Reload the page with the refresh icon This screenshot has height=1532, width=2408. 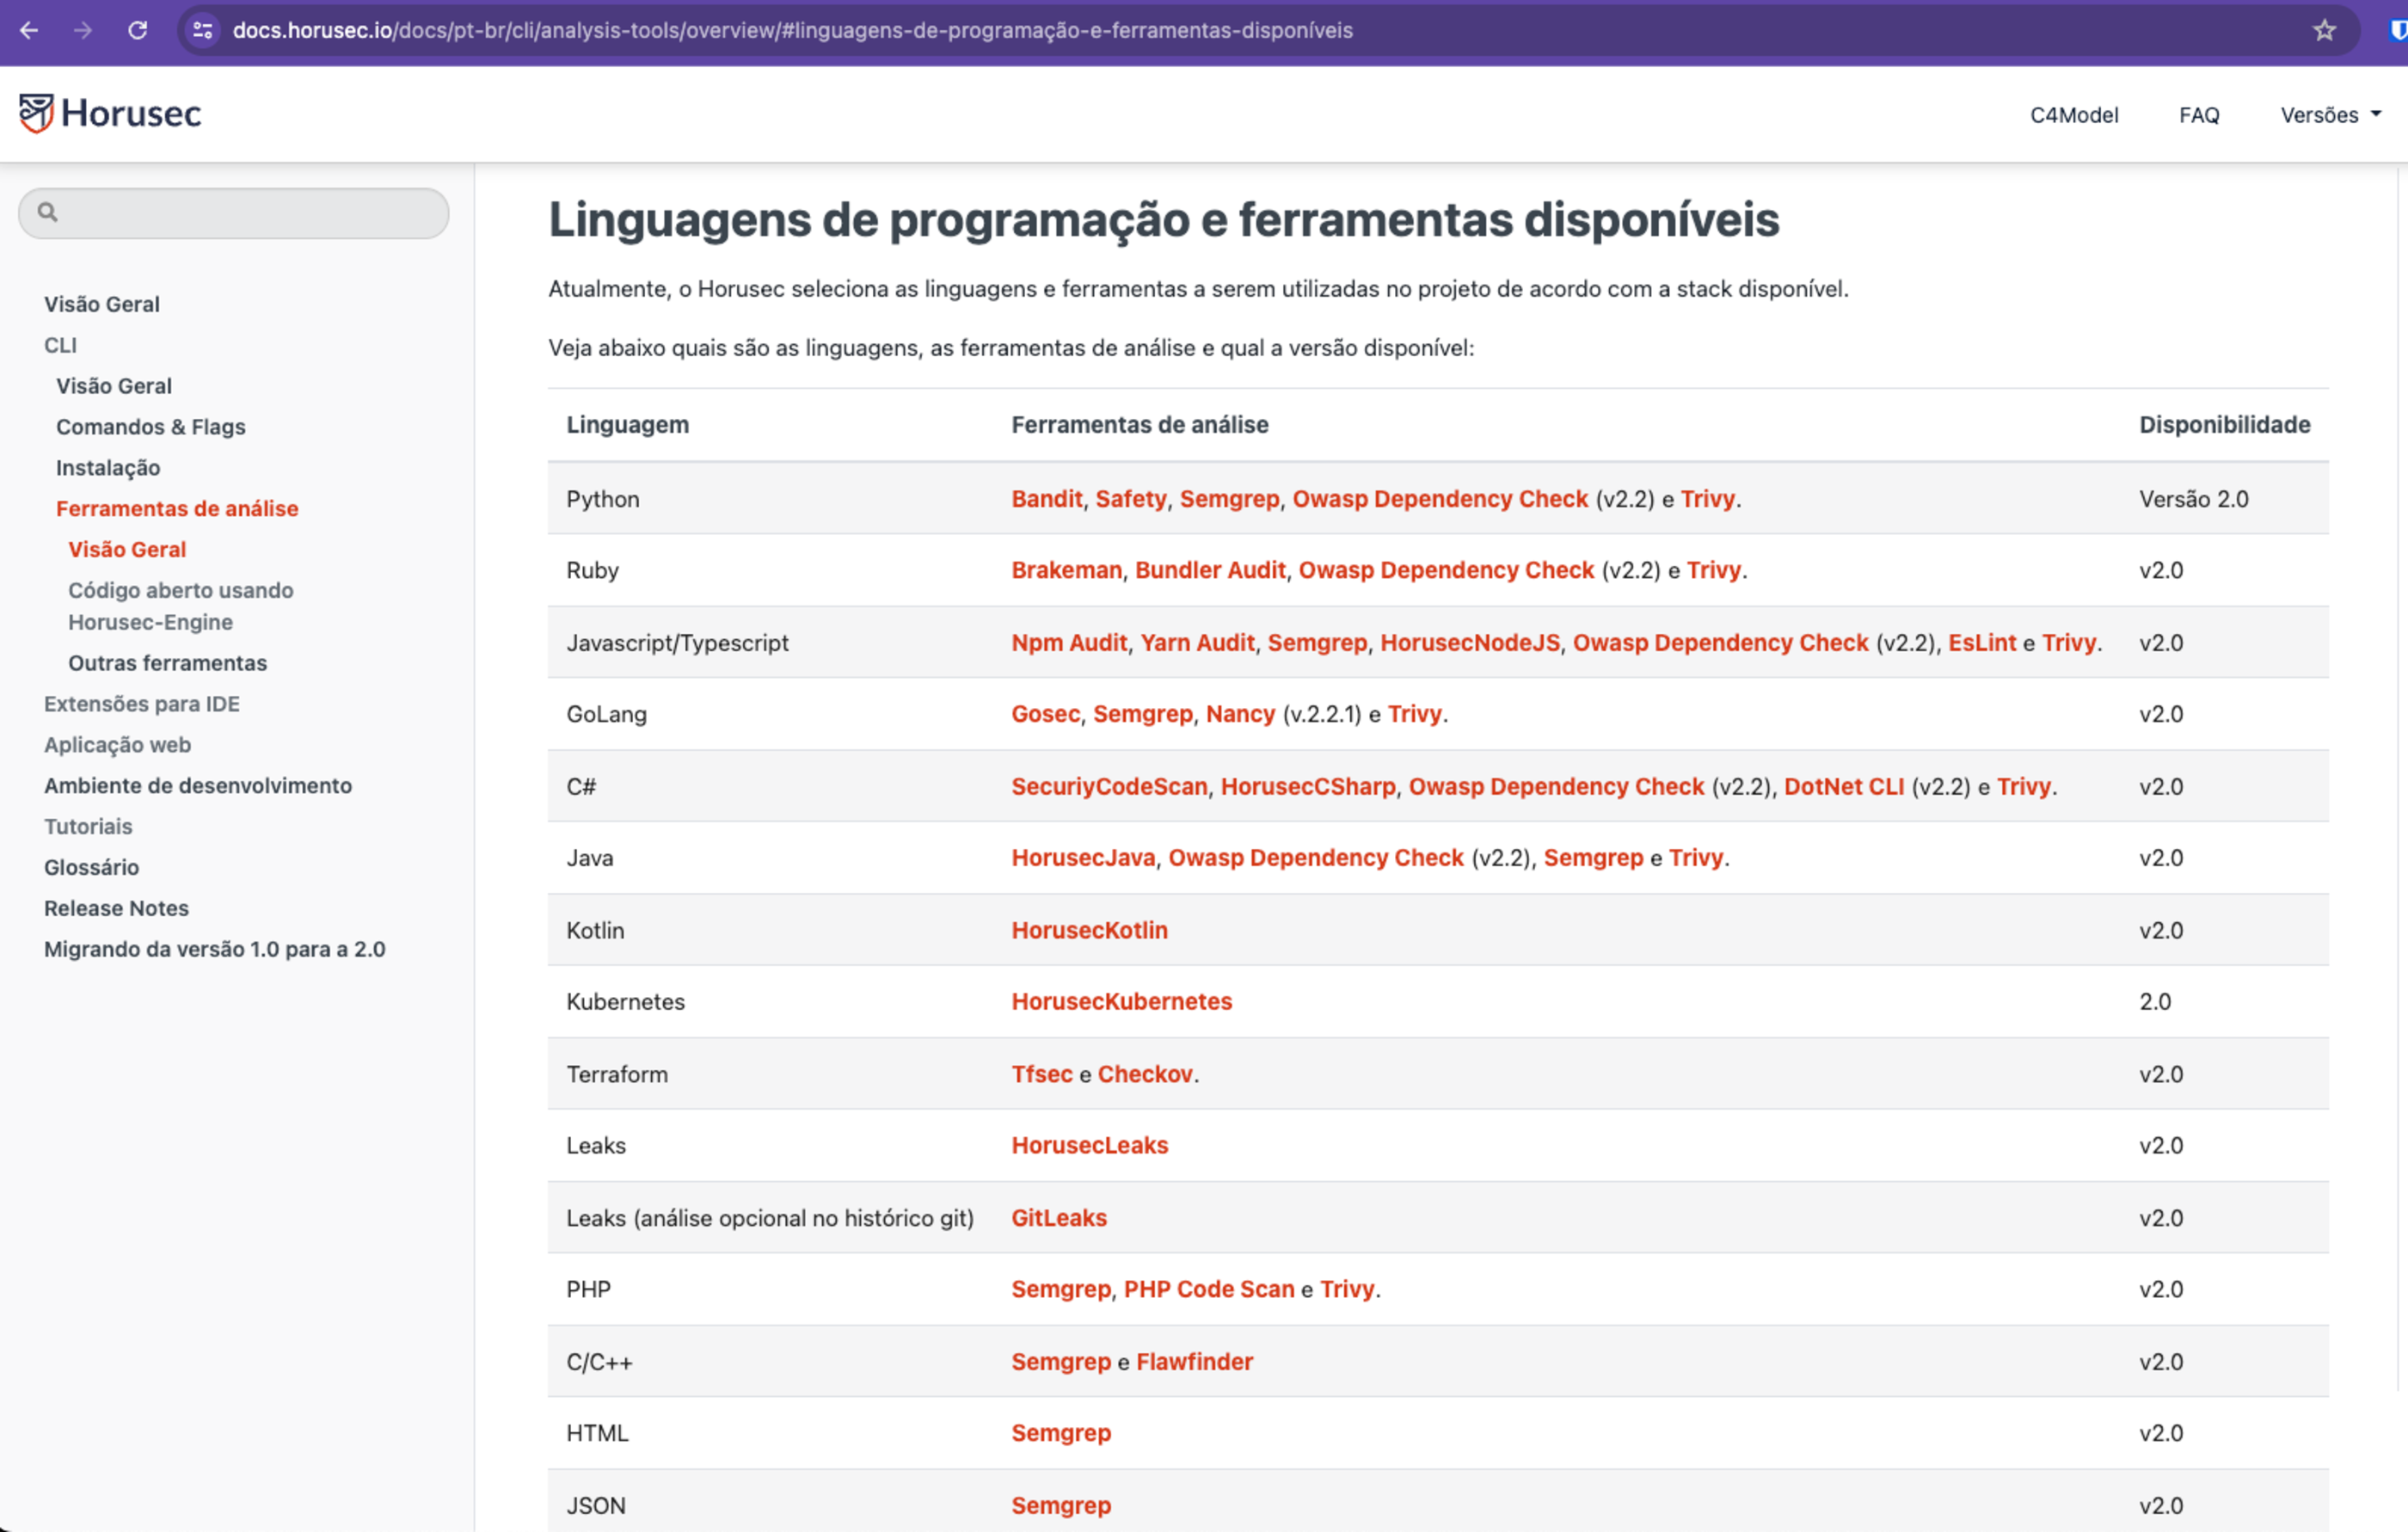pos(138,30)
